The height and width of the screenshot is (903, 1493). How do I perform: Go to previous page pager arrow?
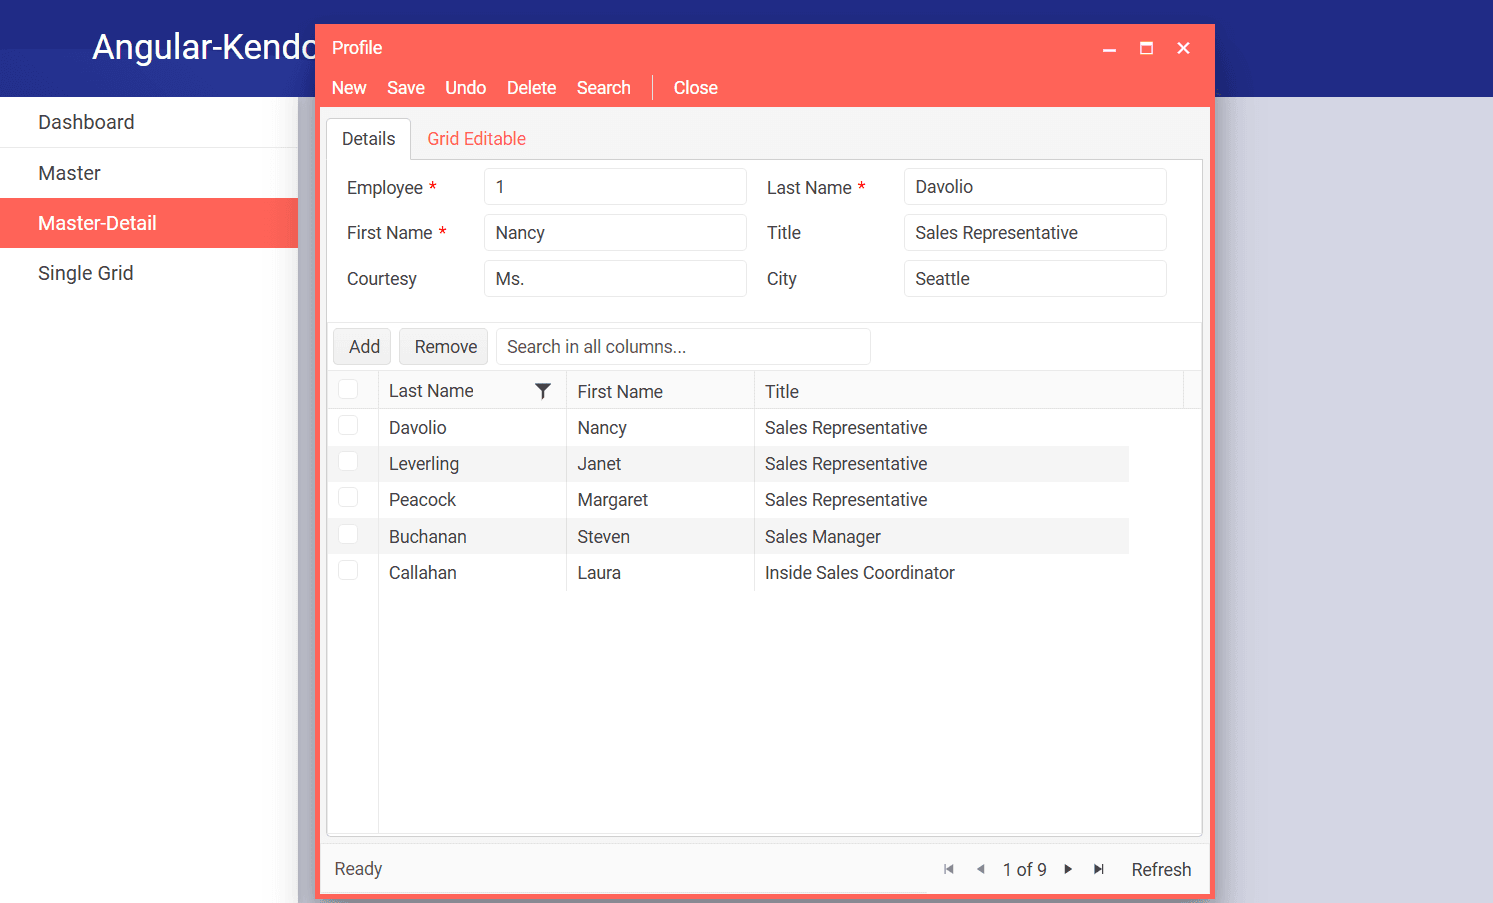981,869
